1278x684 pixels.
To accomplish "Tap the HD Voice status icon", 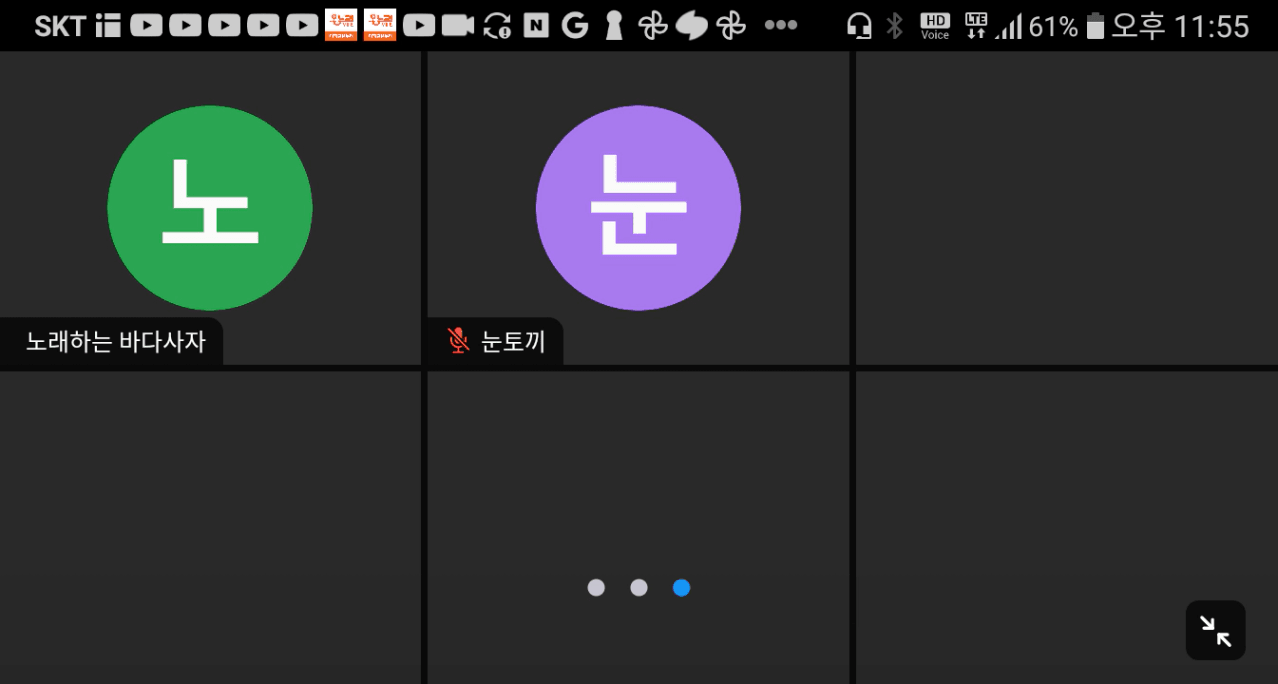I will click(x=935, y=26).
